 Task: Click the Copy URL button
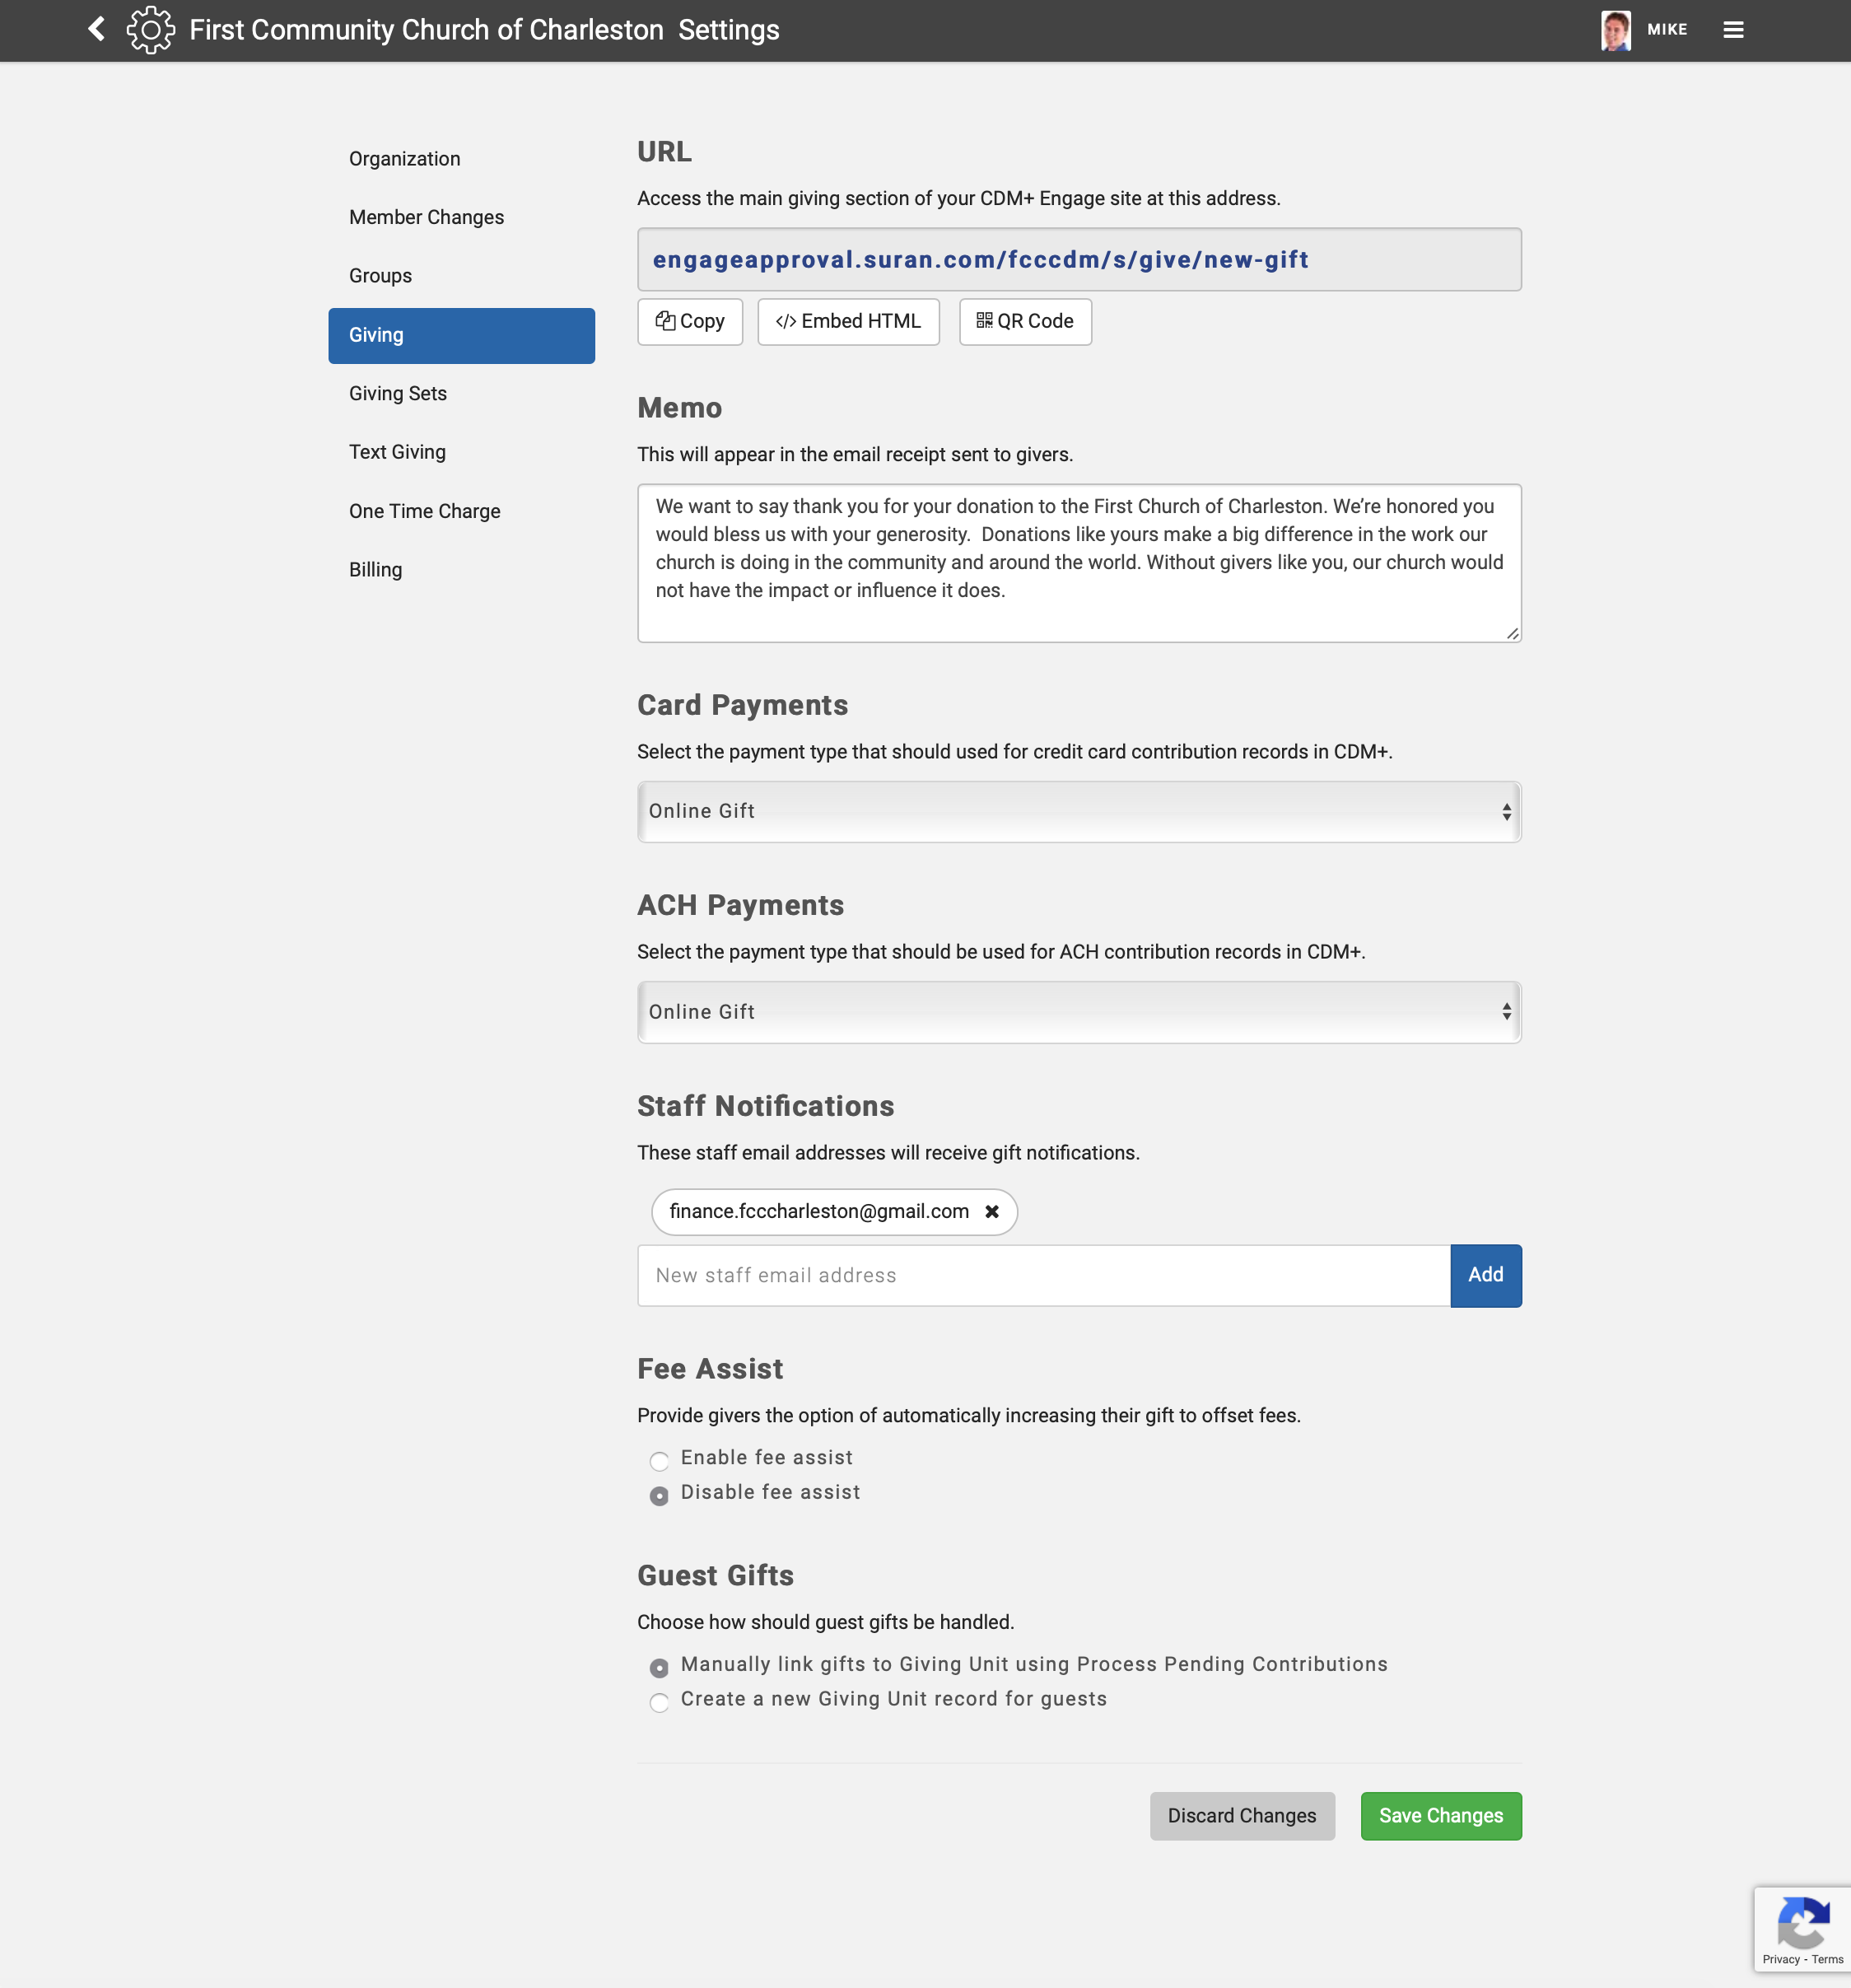click(x=690, y=321)
